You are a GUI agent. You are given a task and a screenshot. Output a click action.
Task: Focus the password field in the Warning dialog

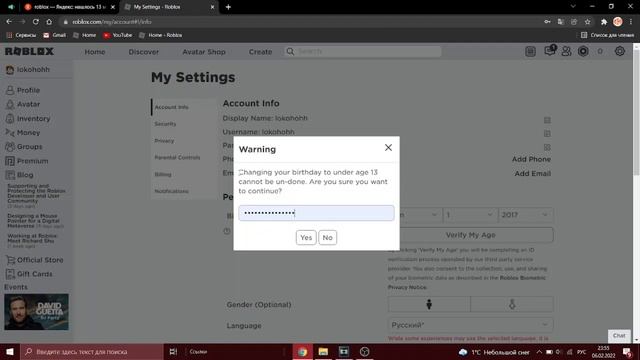click(316, 213)
